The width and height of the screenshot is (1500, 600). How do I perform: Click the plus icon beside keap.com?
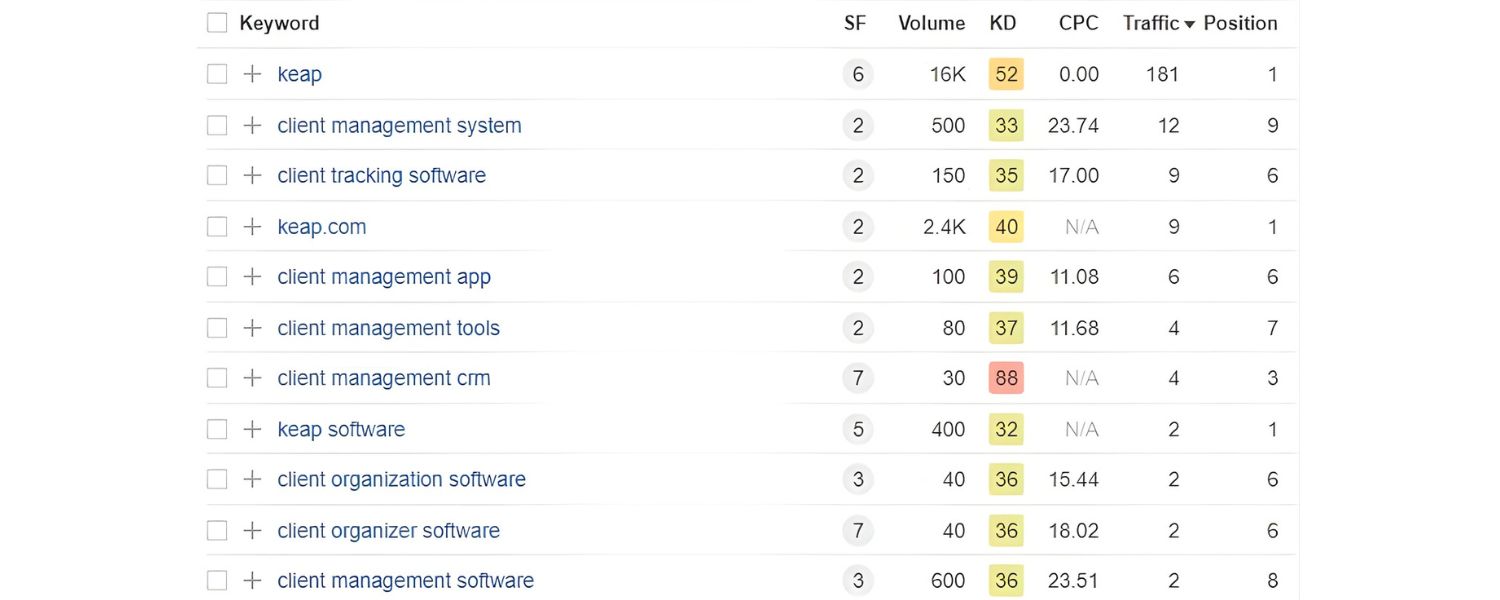(x=251, y=226)
